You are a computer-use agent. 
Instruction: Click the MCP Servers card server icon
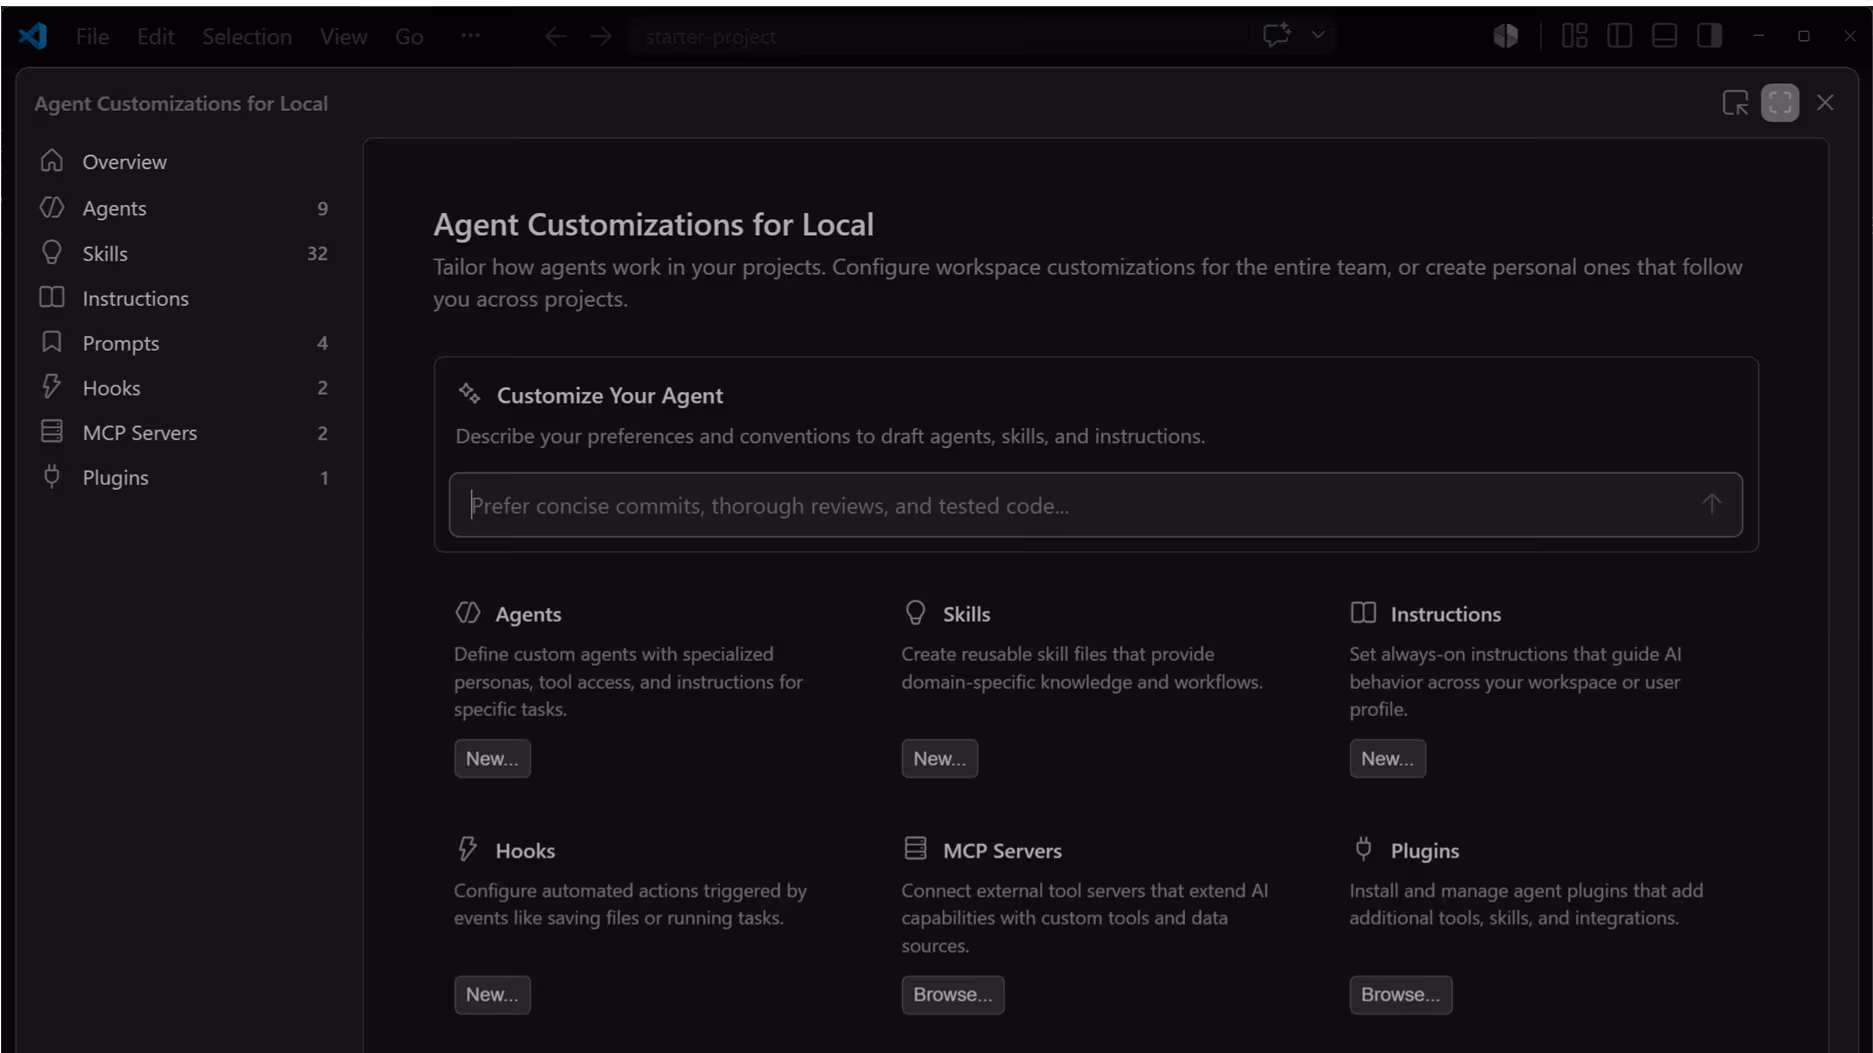pyautogui.click(x=915, y=848)
